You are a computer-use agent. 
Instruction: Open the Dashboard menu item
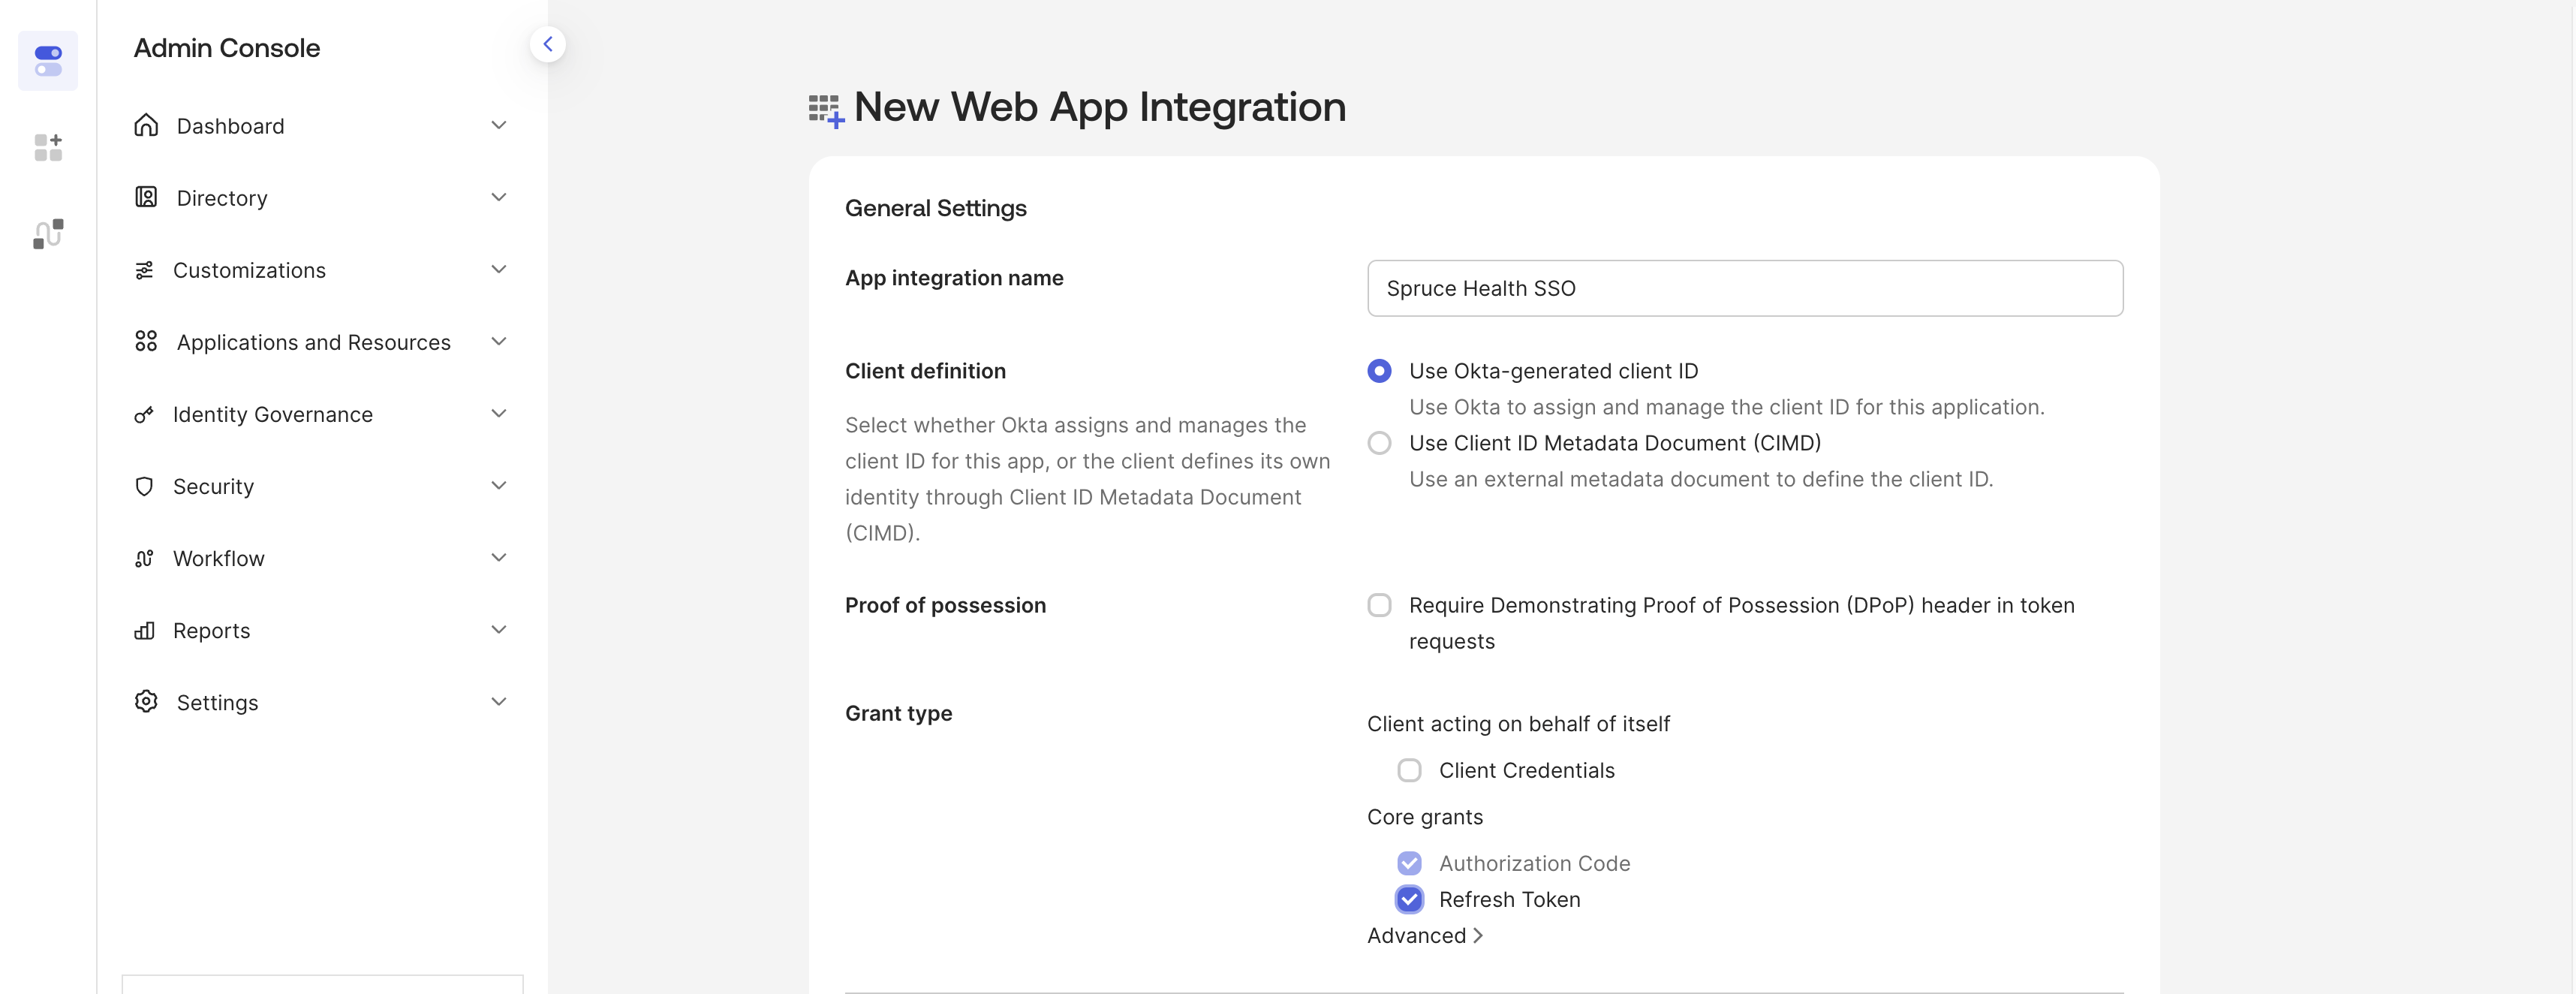click(x=322, y=126)
